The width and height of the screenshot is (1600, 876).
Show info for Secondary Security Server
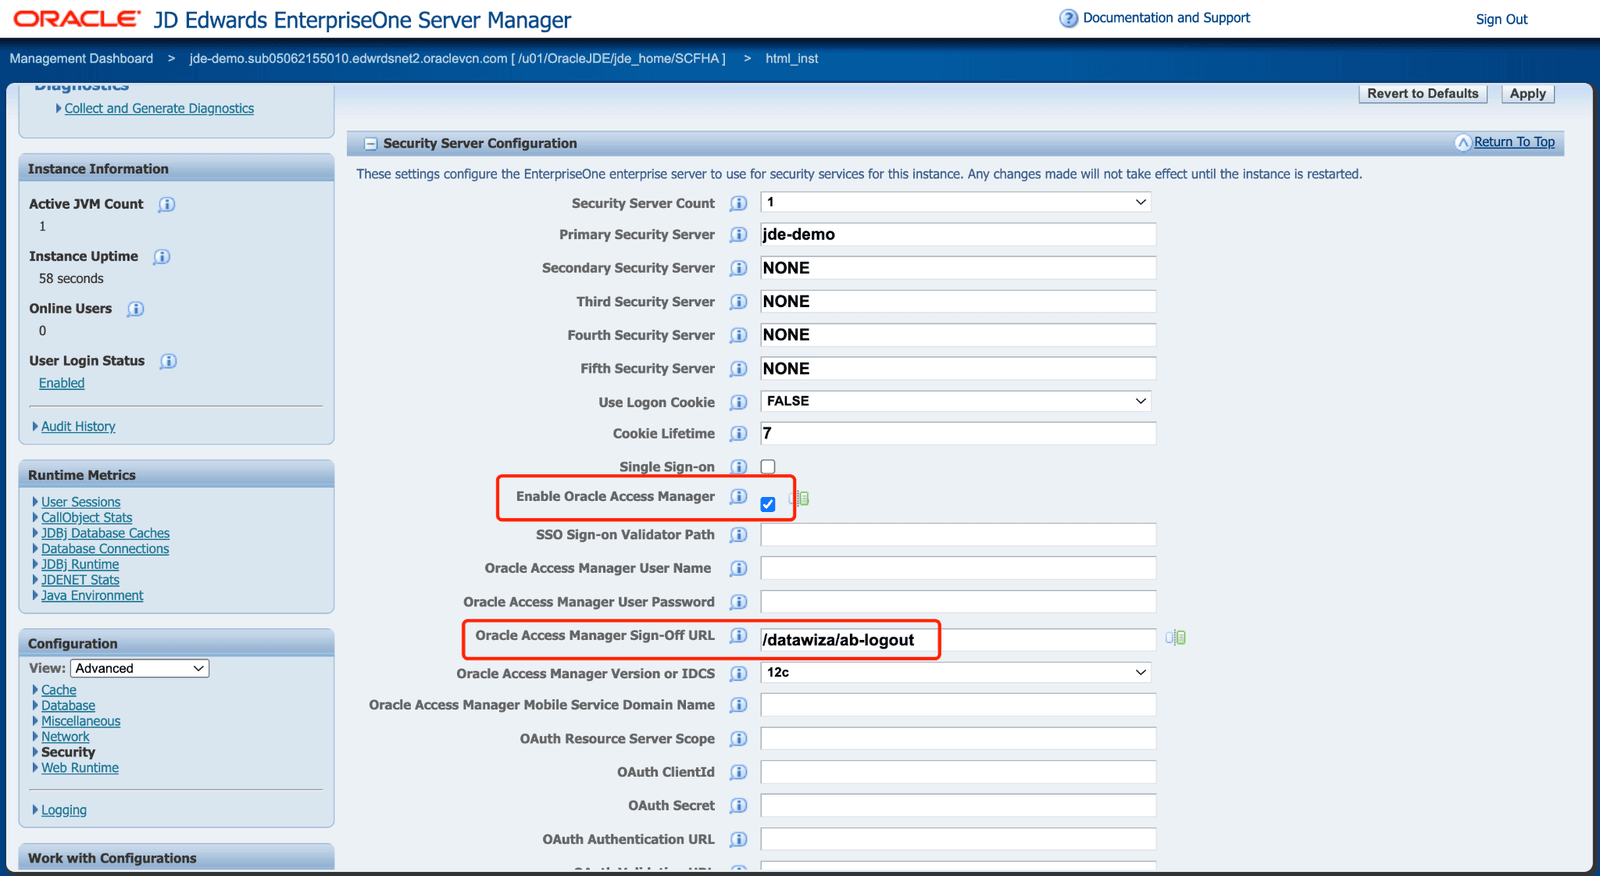coord(738,268)
